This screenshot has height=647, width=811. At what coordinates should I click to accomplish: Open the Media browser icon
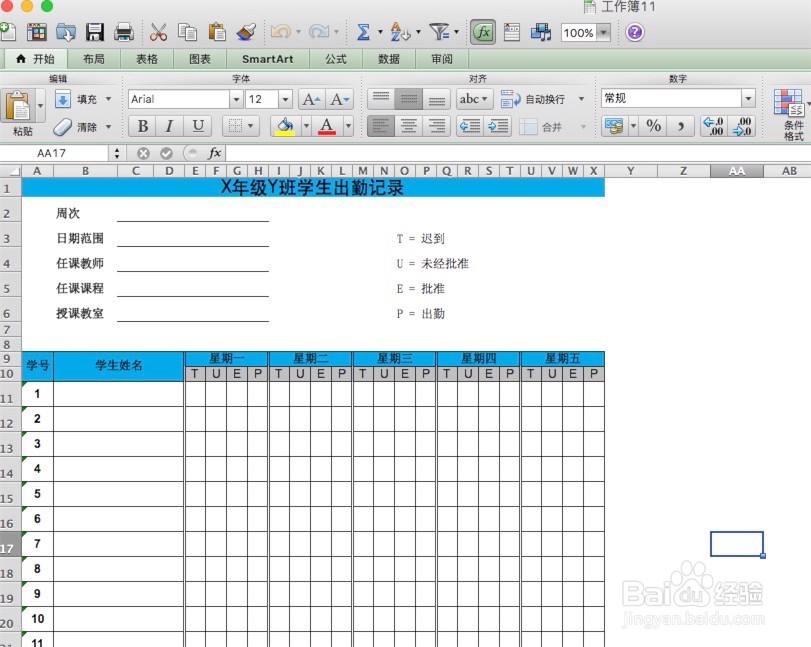click(540, 33)
